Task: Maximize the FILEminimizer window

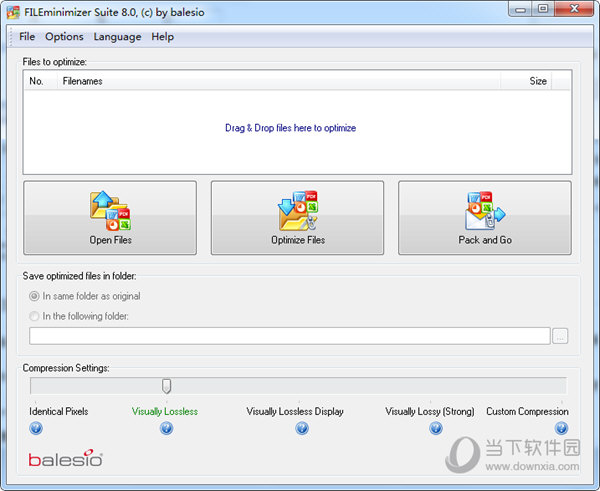Action: pos(543,9)
